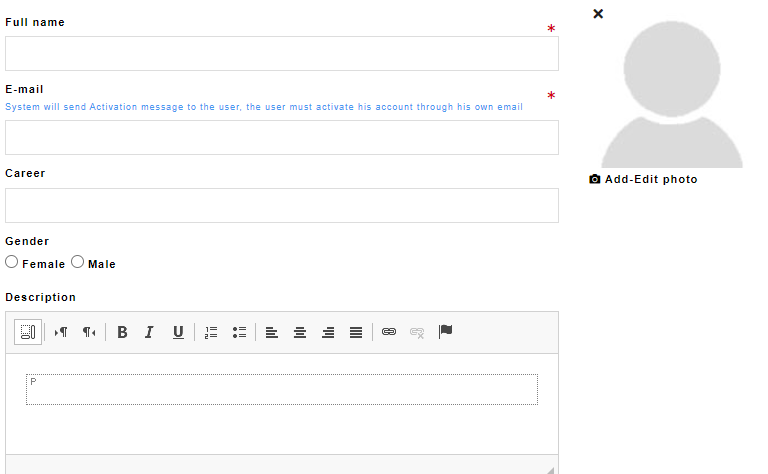Set text direction right to left

(89, 332)
